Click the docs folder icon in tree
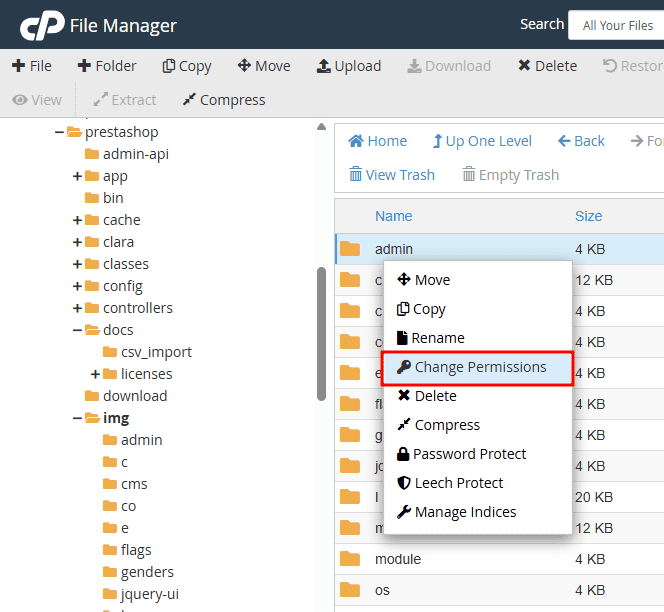 pos(92,330)
